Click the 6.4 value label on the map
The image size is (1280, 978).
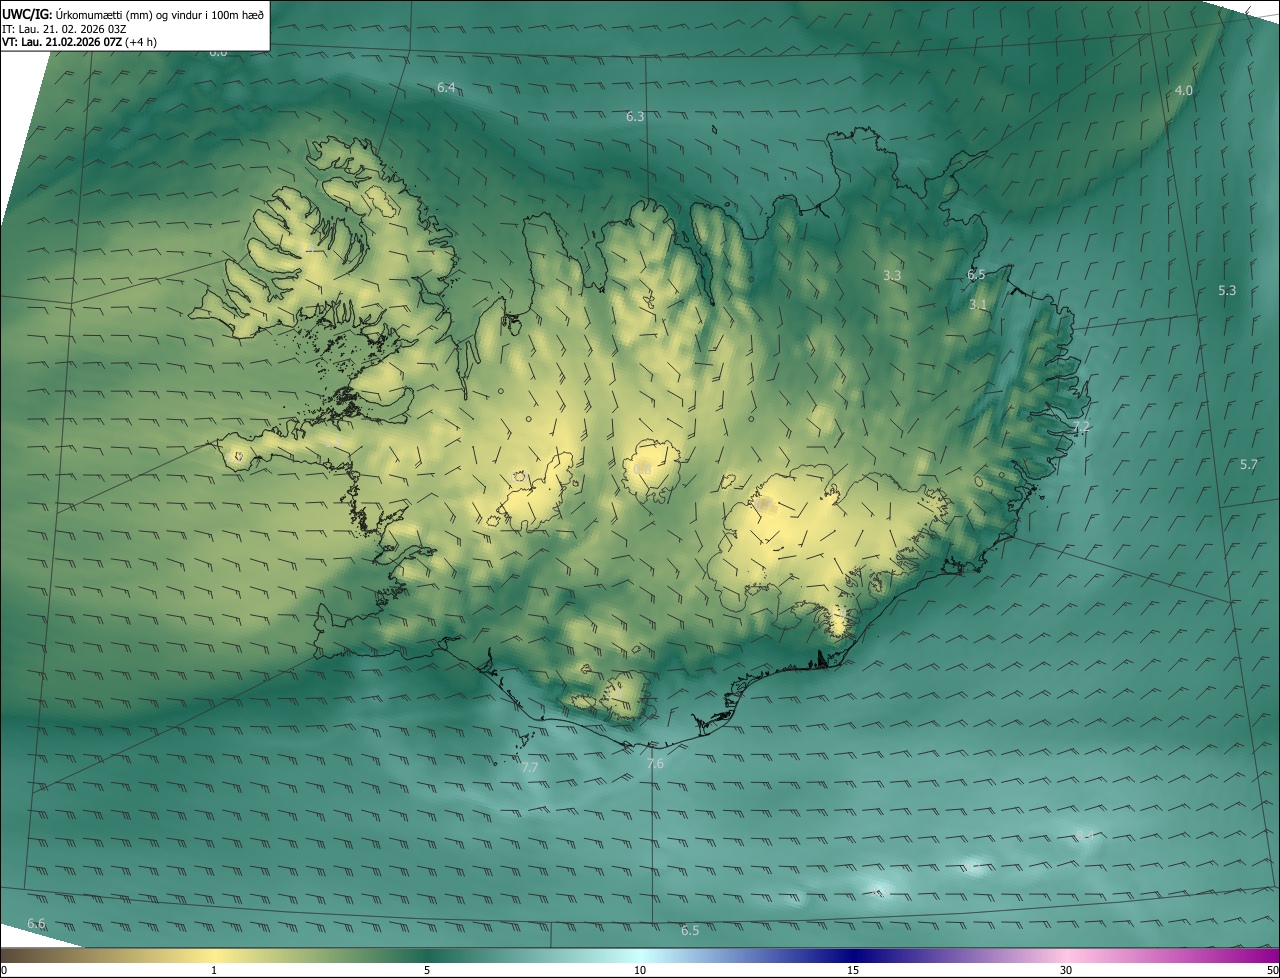click(x=446, y=88)
